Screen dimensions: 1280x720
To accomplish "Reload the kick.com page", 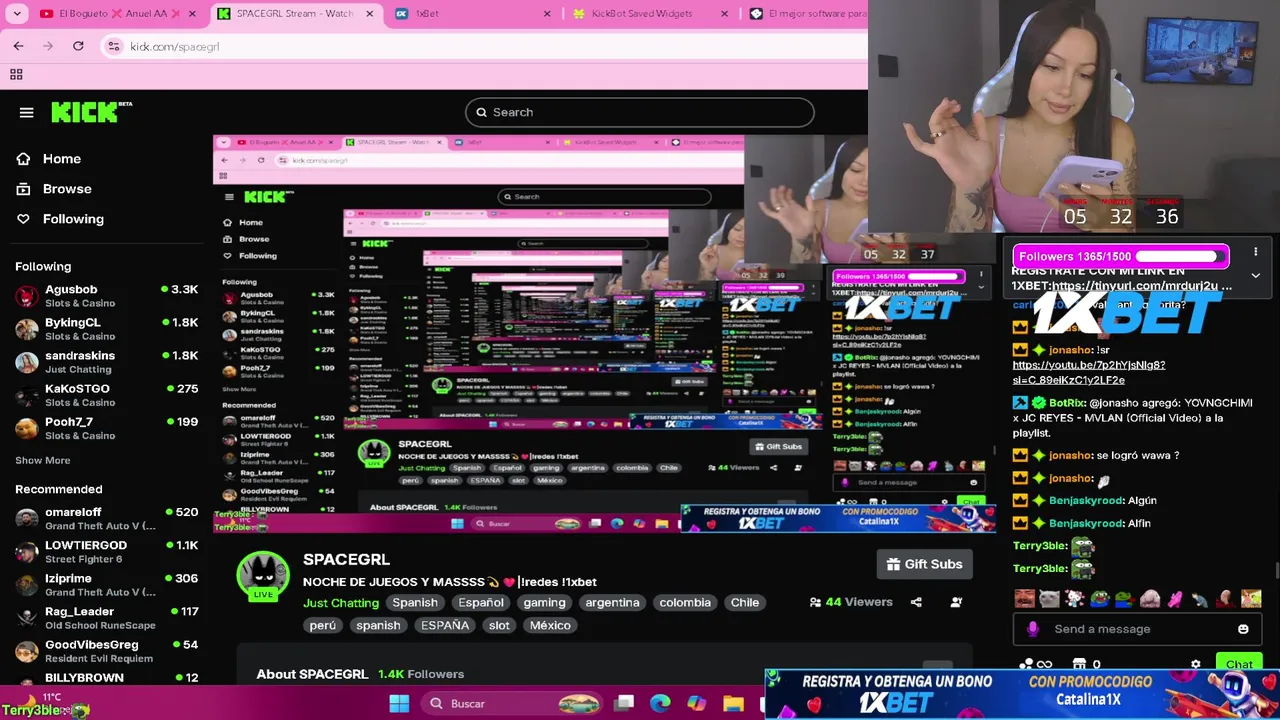I will 78,46.
